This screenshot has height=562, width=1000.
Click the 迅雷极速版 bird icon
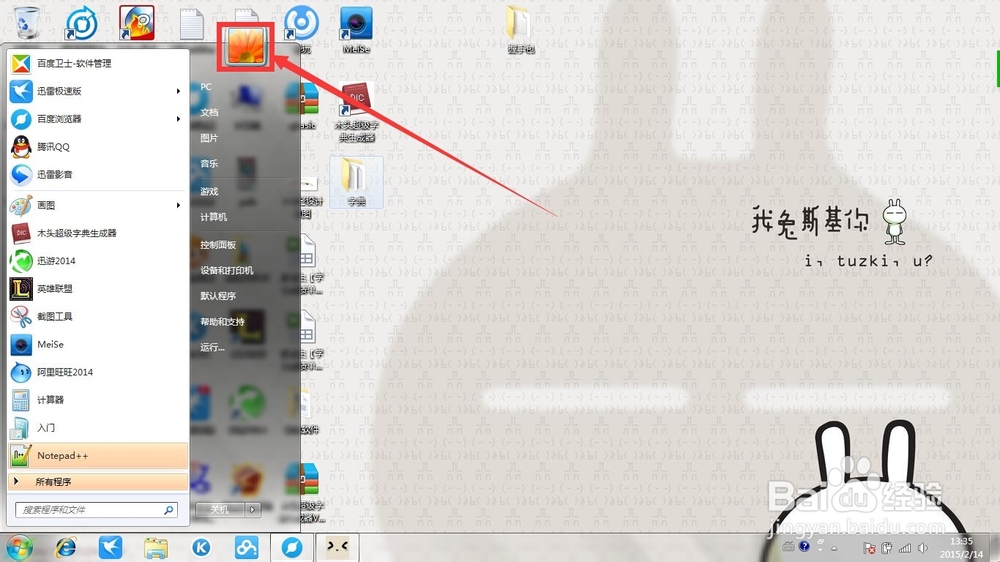click(21, 91)
